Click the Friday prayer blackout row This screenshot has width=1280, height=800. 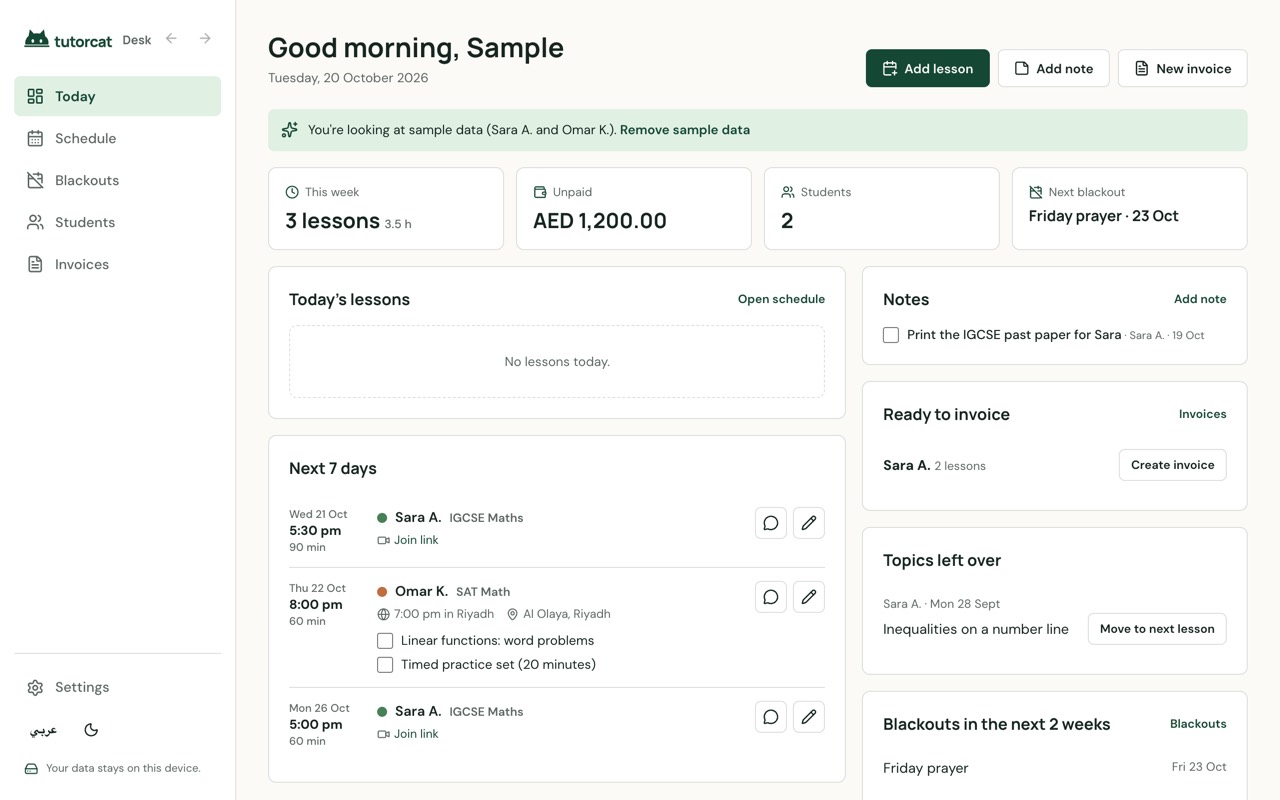[1055, 768]
